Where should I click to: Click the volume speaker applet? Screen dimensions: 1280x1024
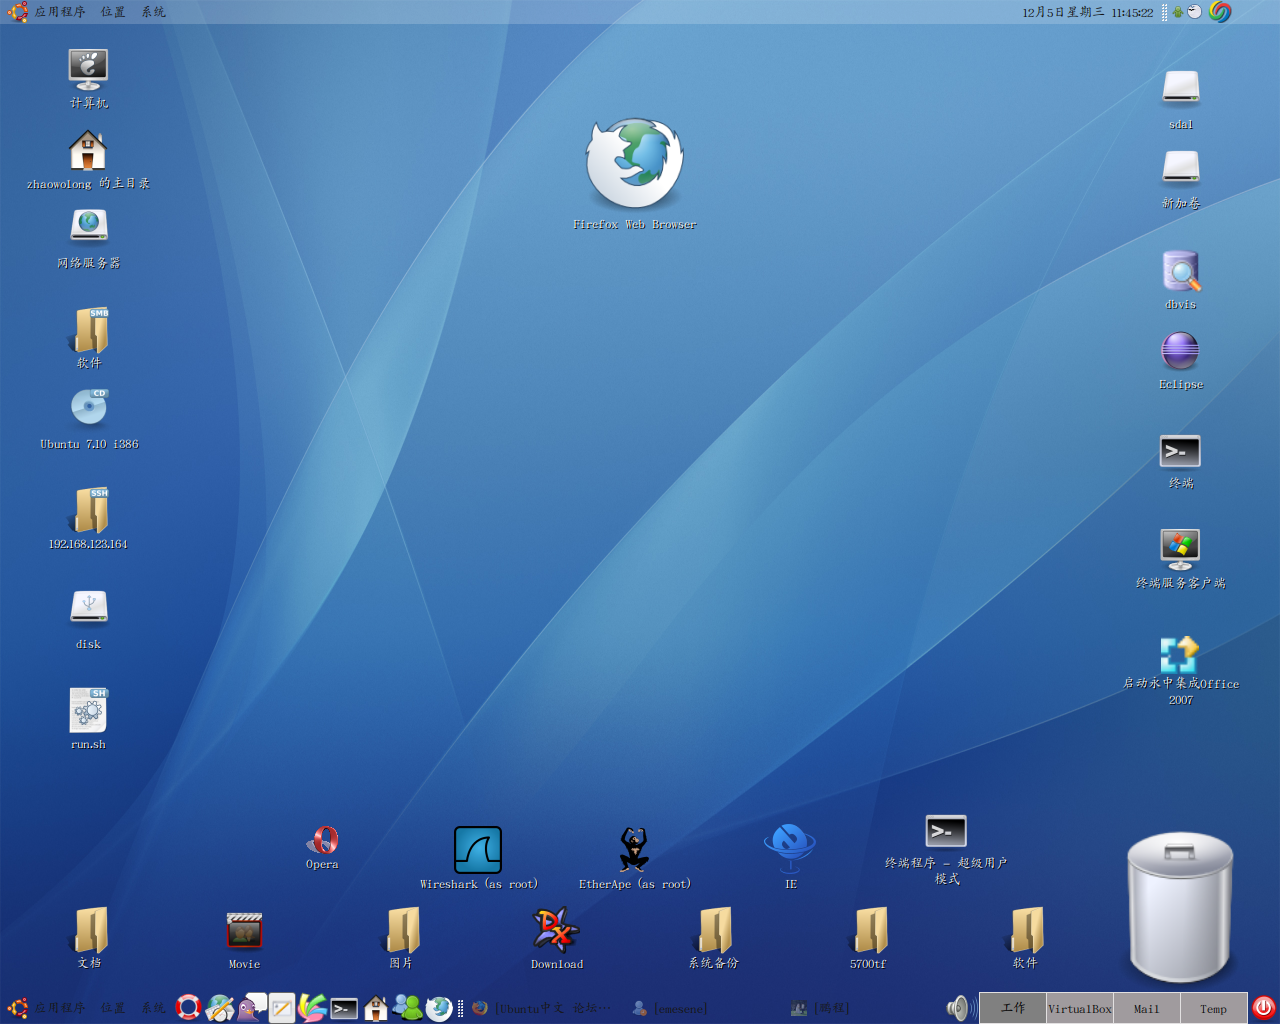point(961,1008)
